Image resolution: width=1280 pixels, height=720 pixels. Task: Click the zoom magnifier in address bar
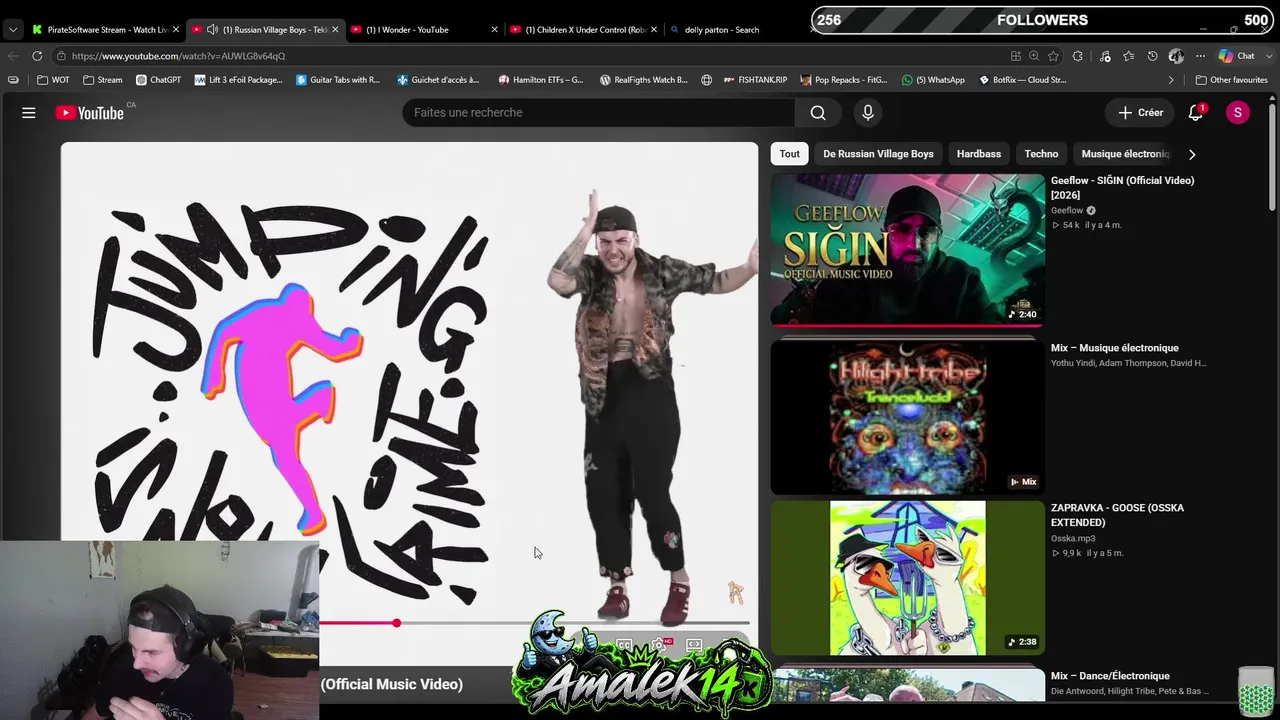[1034, 56]
